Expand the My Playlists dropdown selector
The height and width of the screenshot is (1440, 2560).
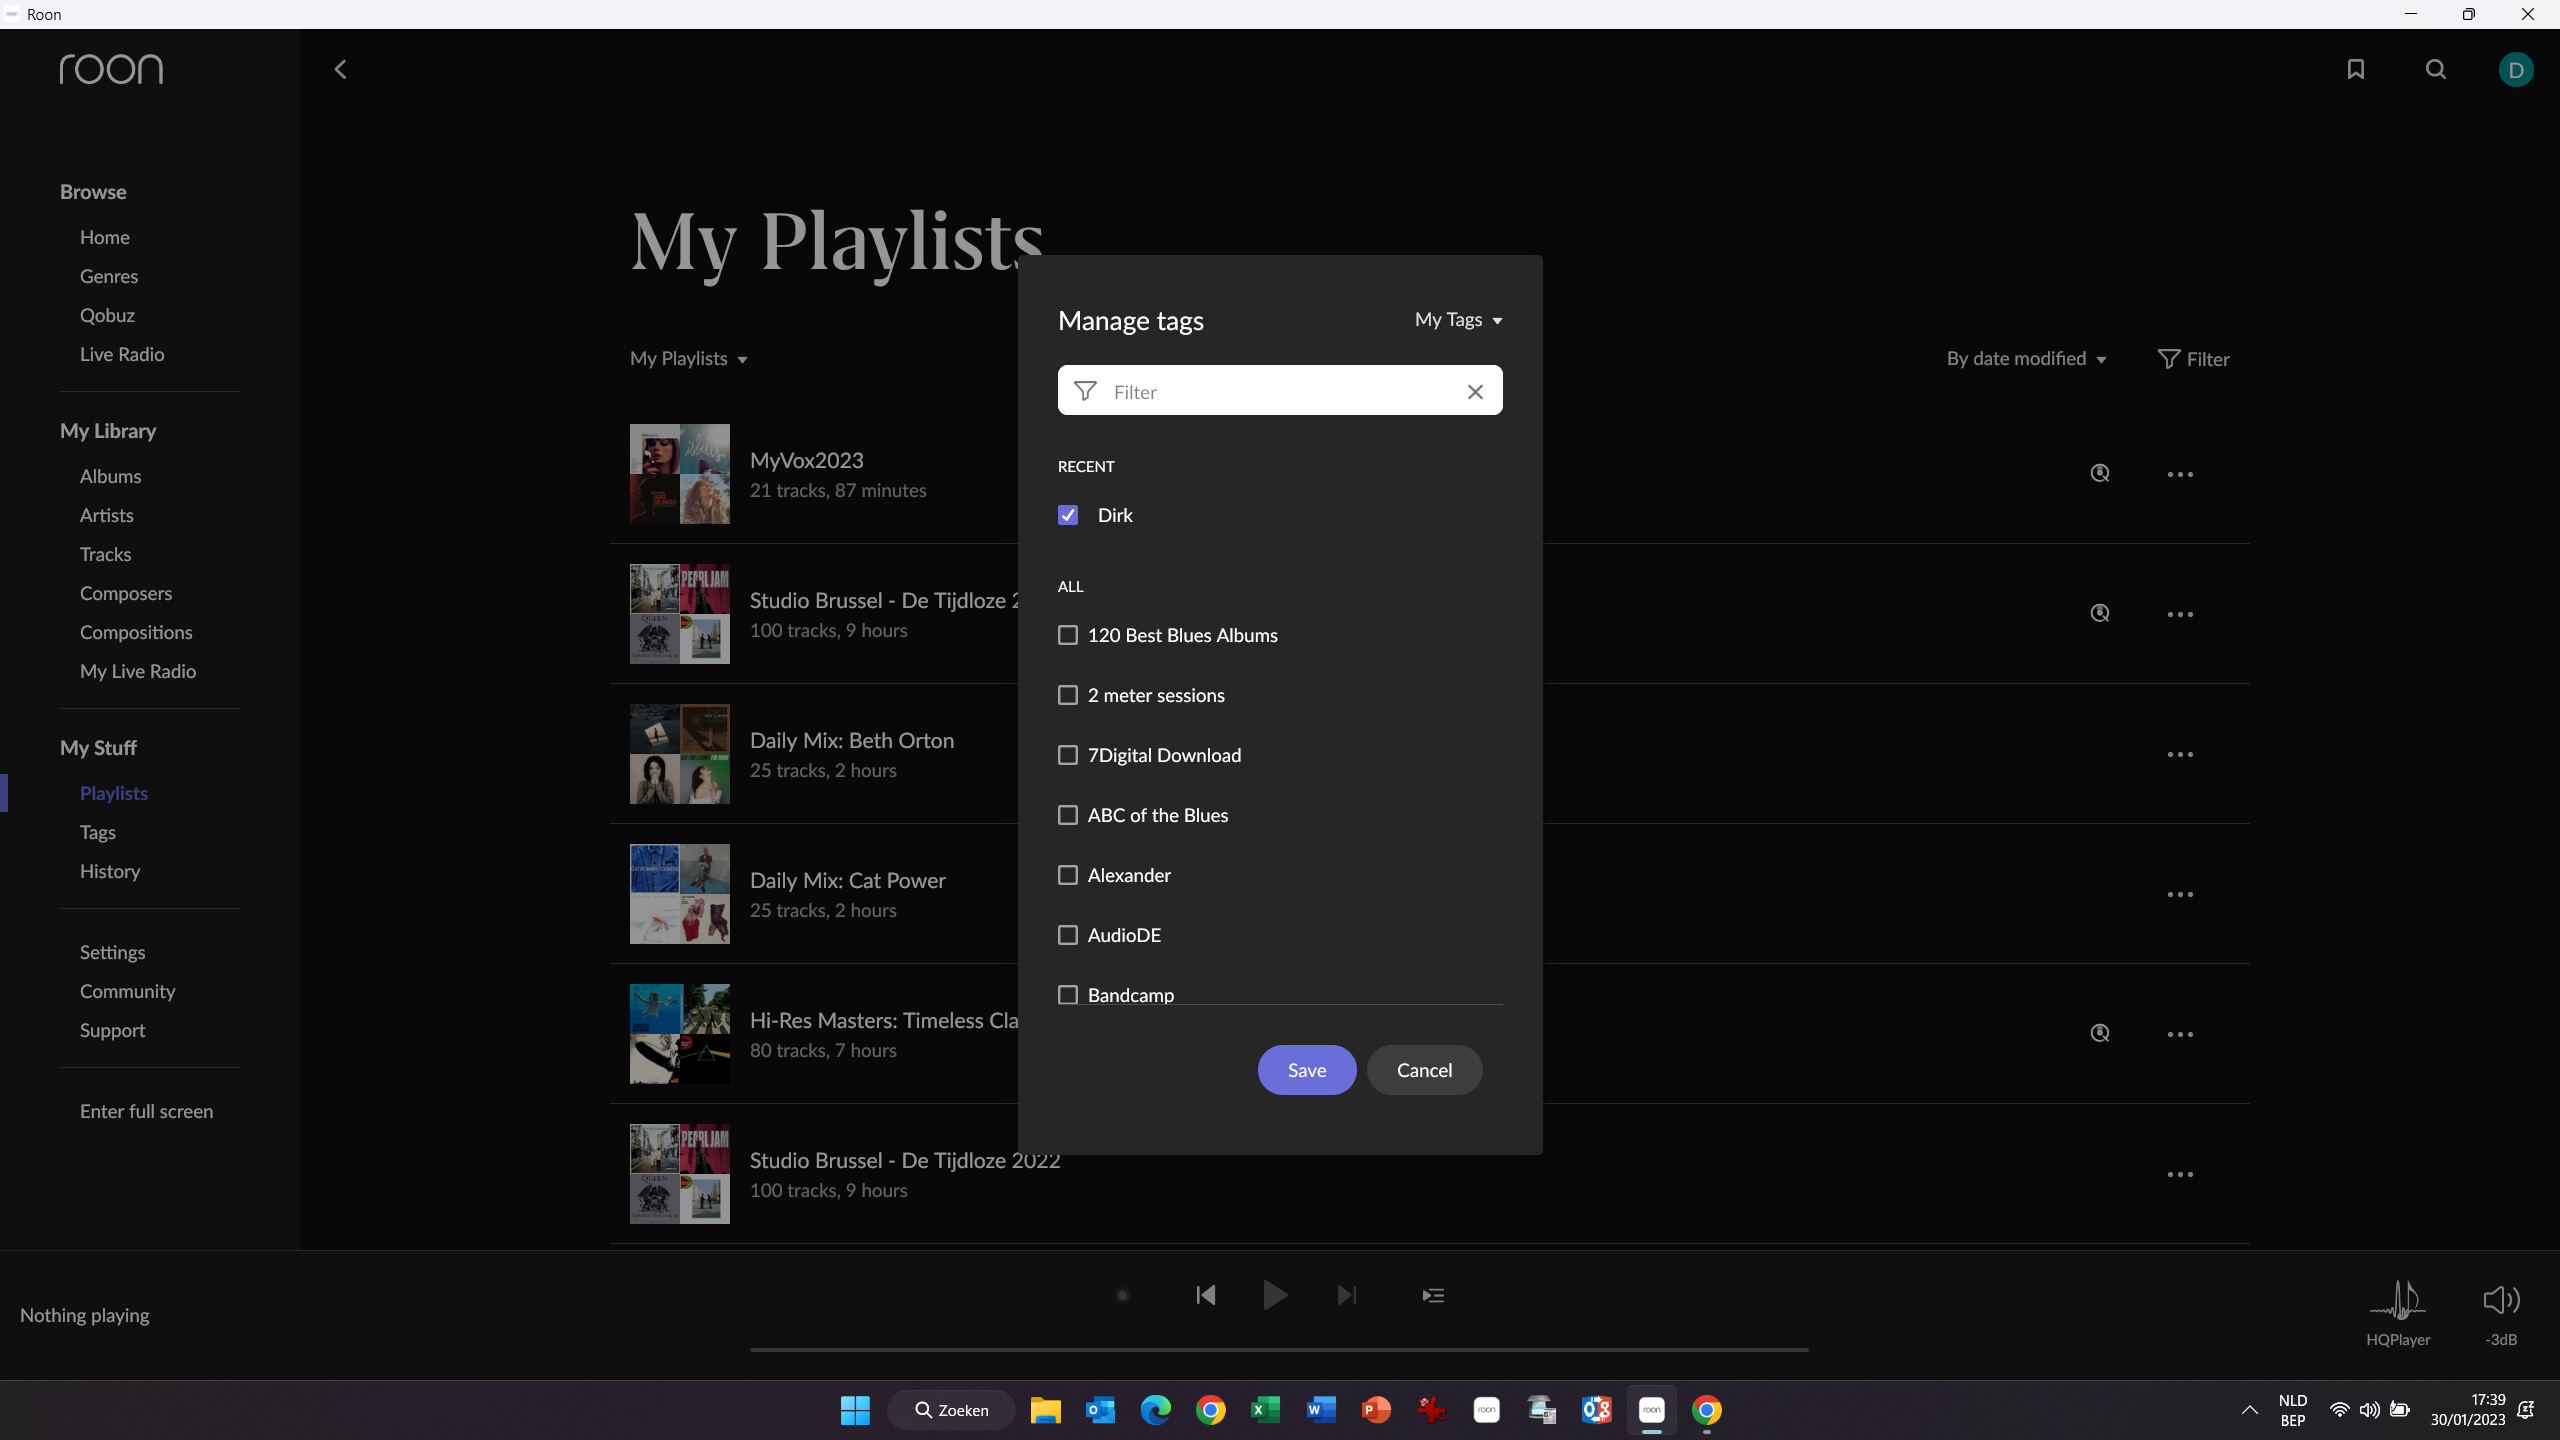point(688,359)
